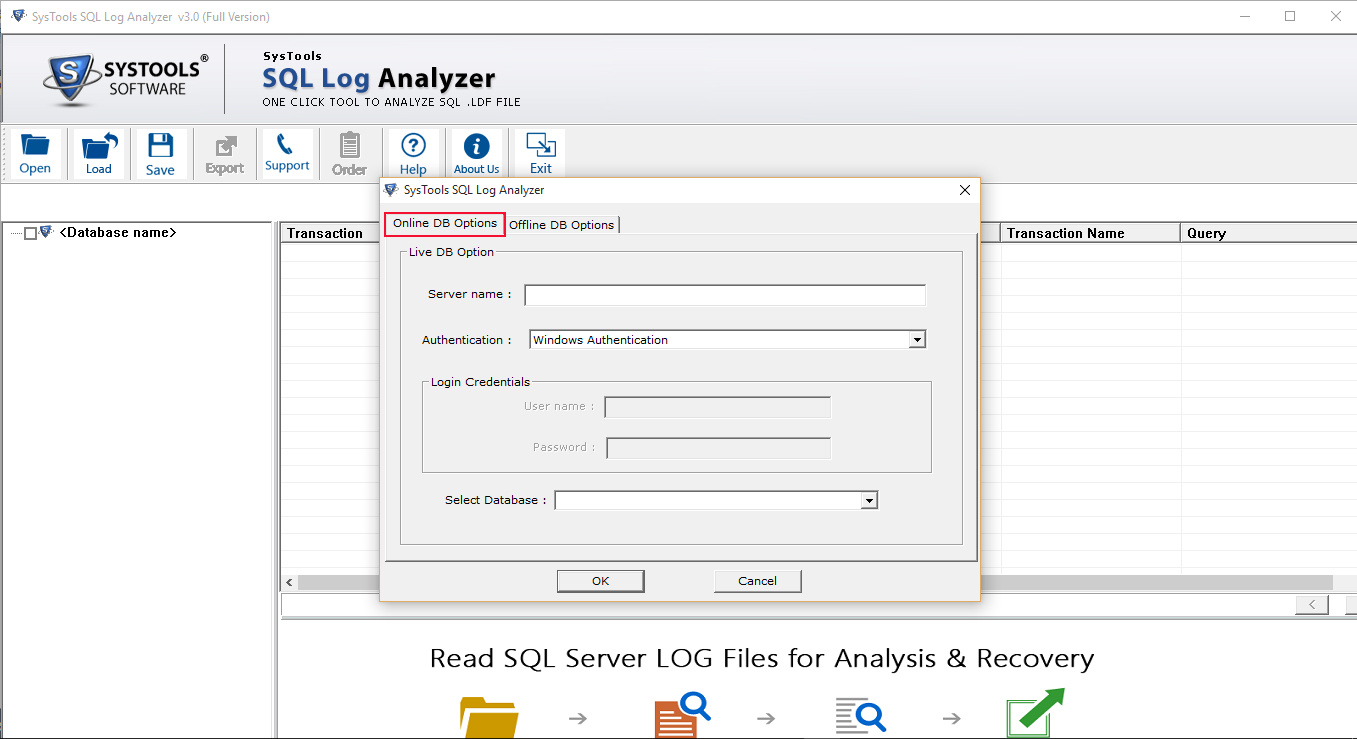Viewport: 1357px width, 739px height.
Task: Click the Order clipboard icon
Action: [x=350, y=154]
